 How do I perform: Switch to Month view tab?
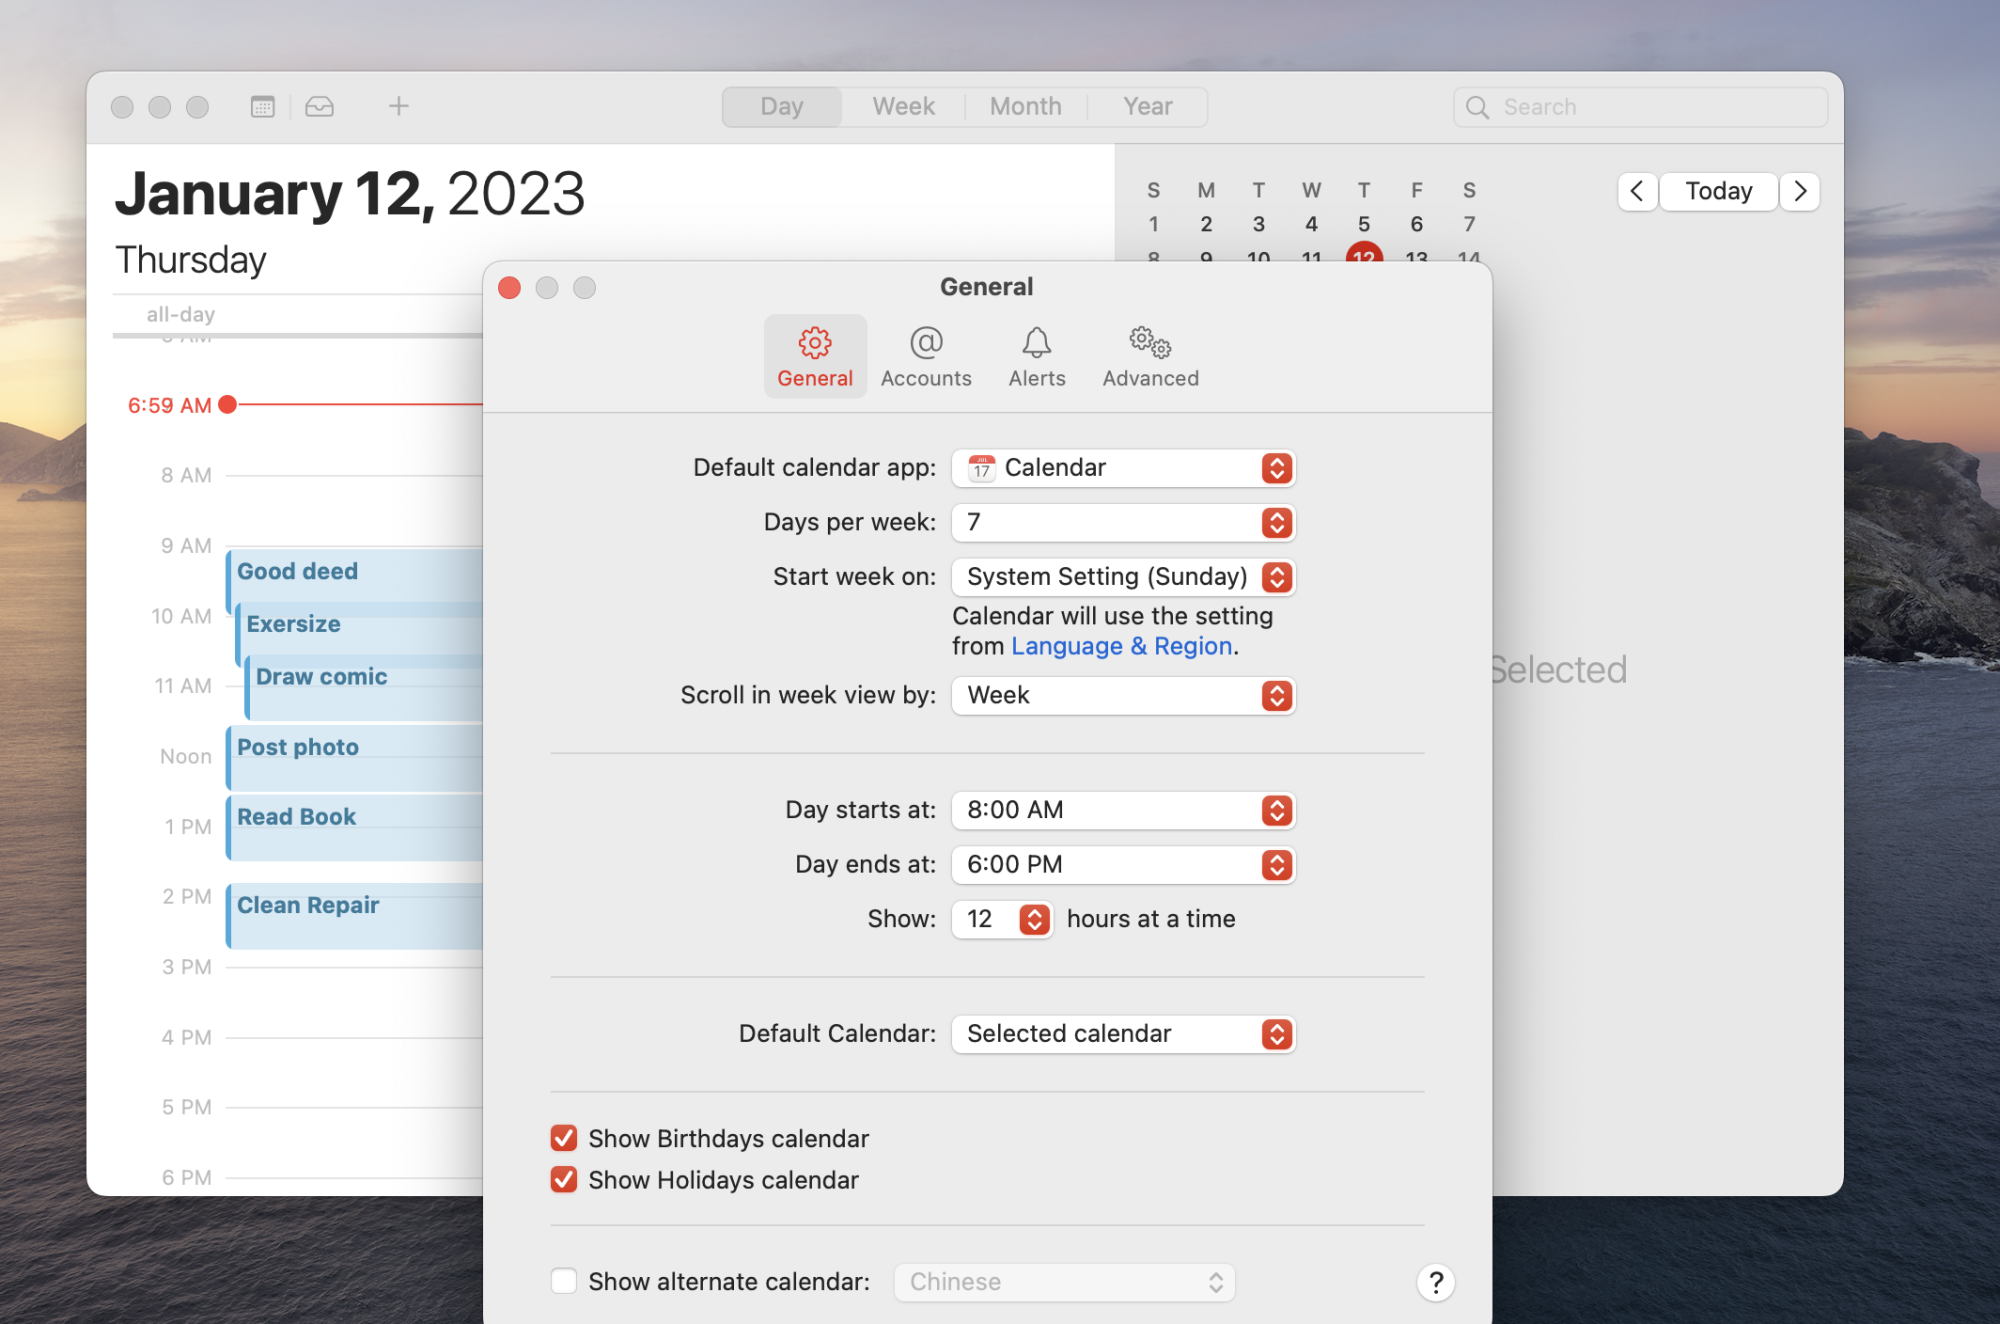[1025, 106]
